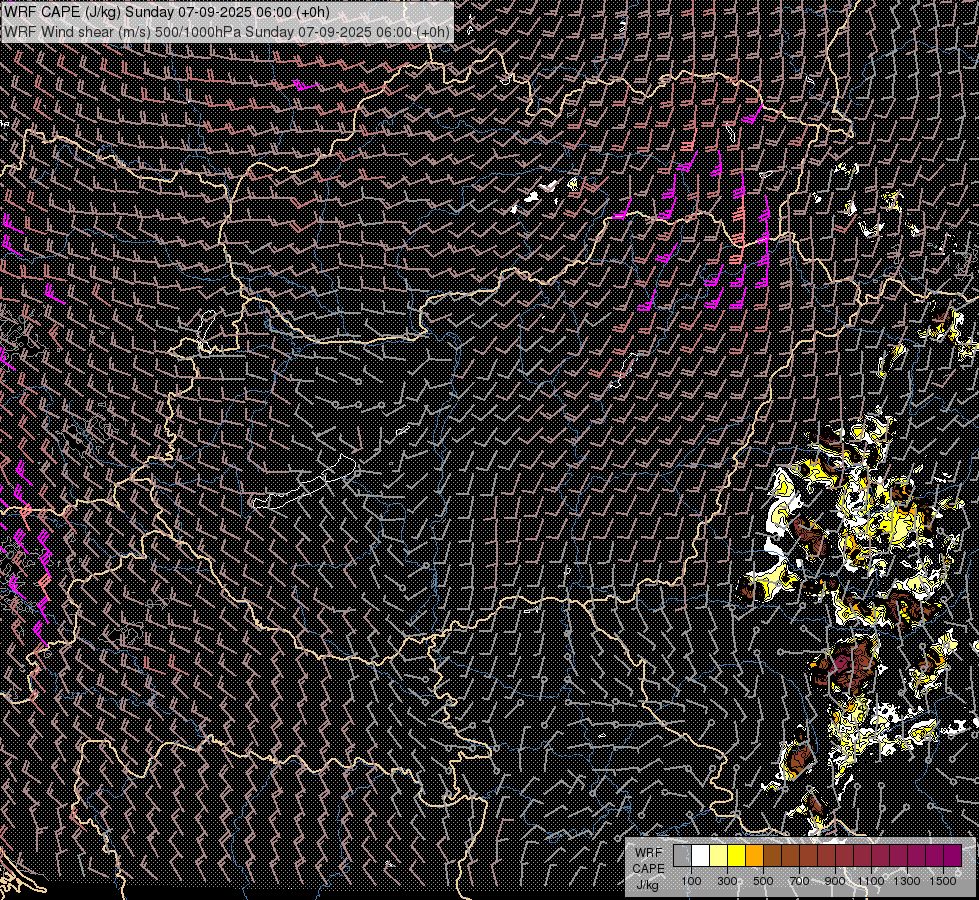This screenshot has width=979, height=900.
Task: Click the white swatch in CAPE legend
Action: pos(701,856)
